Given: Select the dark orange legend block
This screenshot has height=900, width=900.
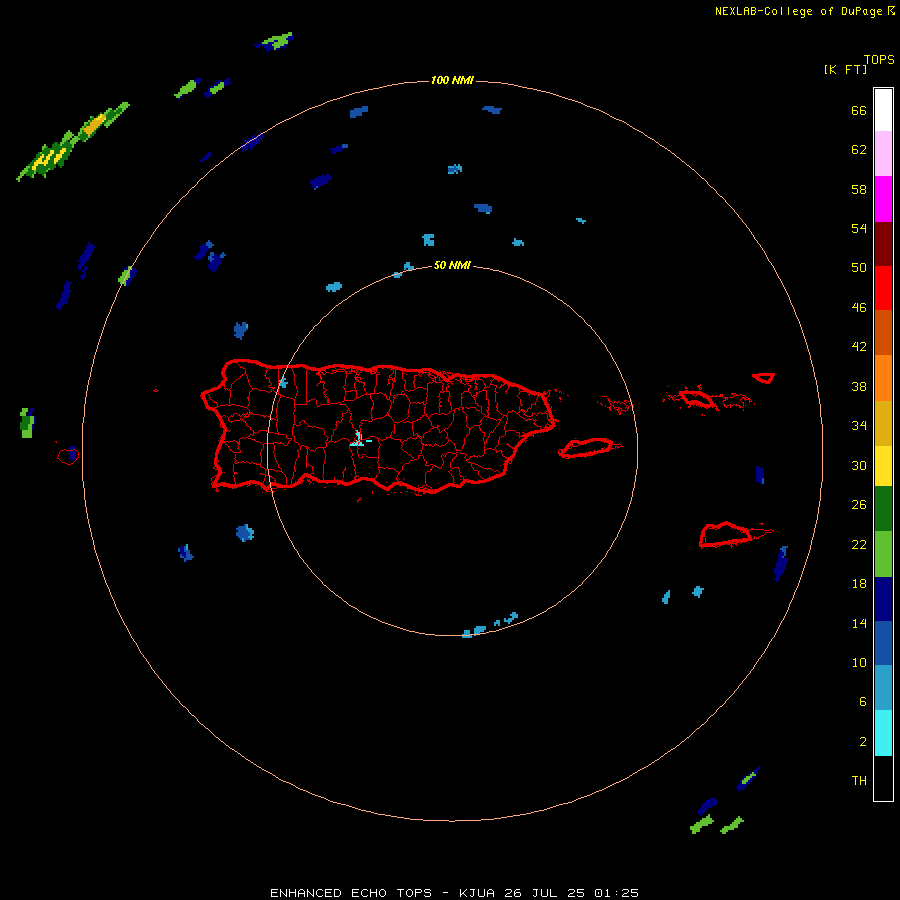Looking at the screenshot, I should pyautogui.click(x=883, y=332).
